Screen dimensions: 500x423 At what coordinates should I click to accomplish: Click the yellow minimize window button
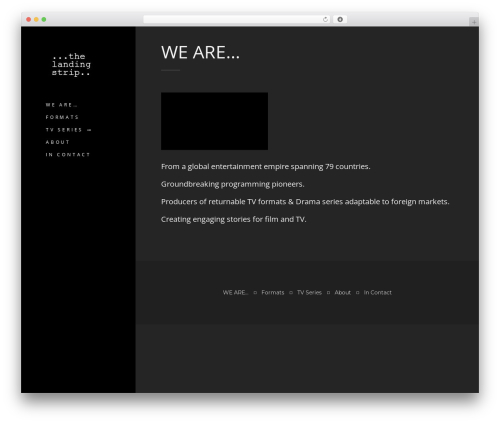click(36, 19)
